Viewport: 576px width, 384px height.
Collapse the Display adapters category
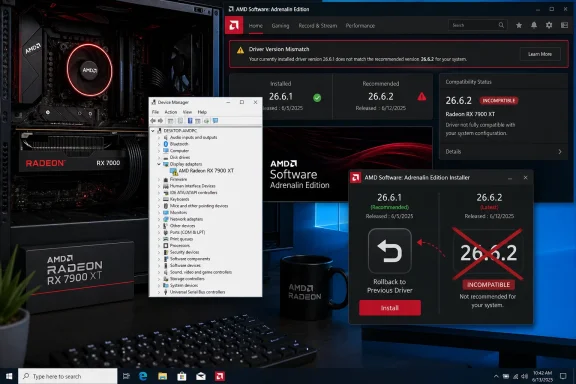point(159,164)
